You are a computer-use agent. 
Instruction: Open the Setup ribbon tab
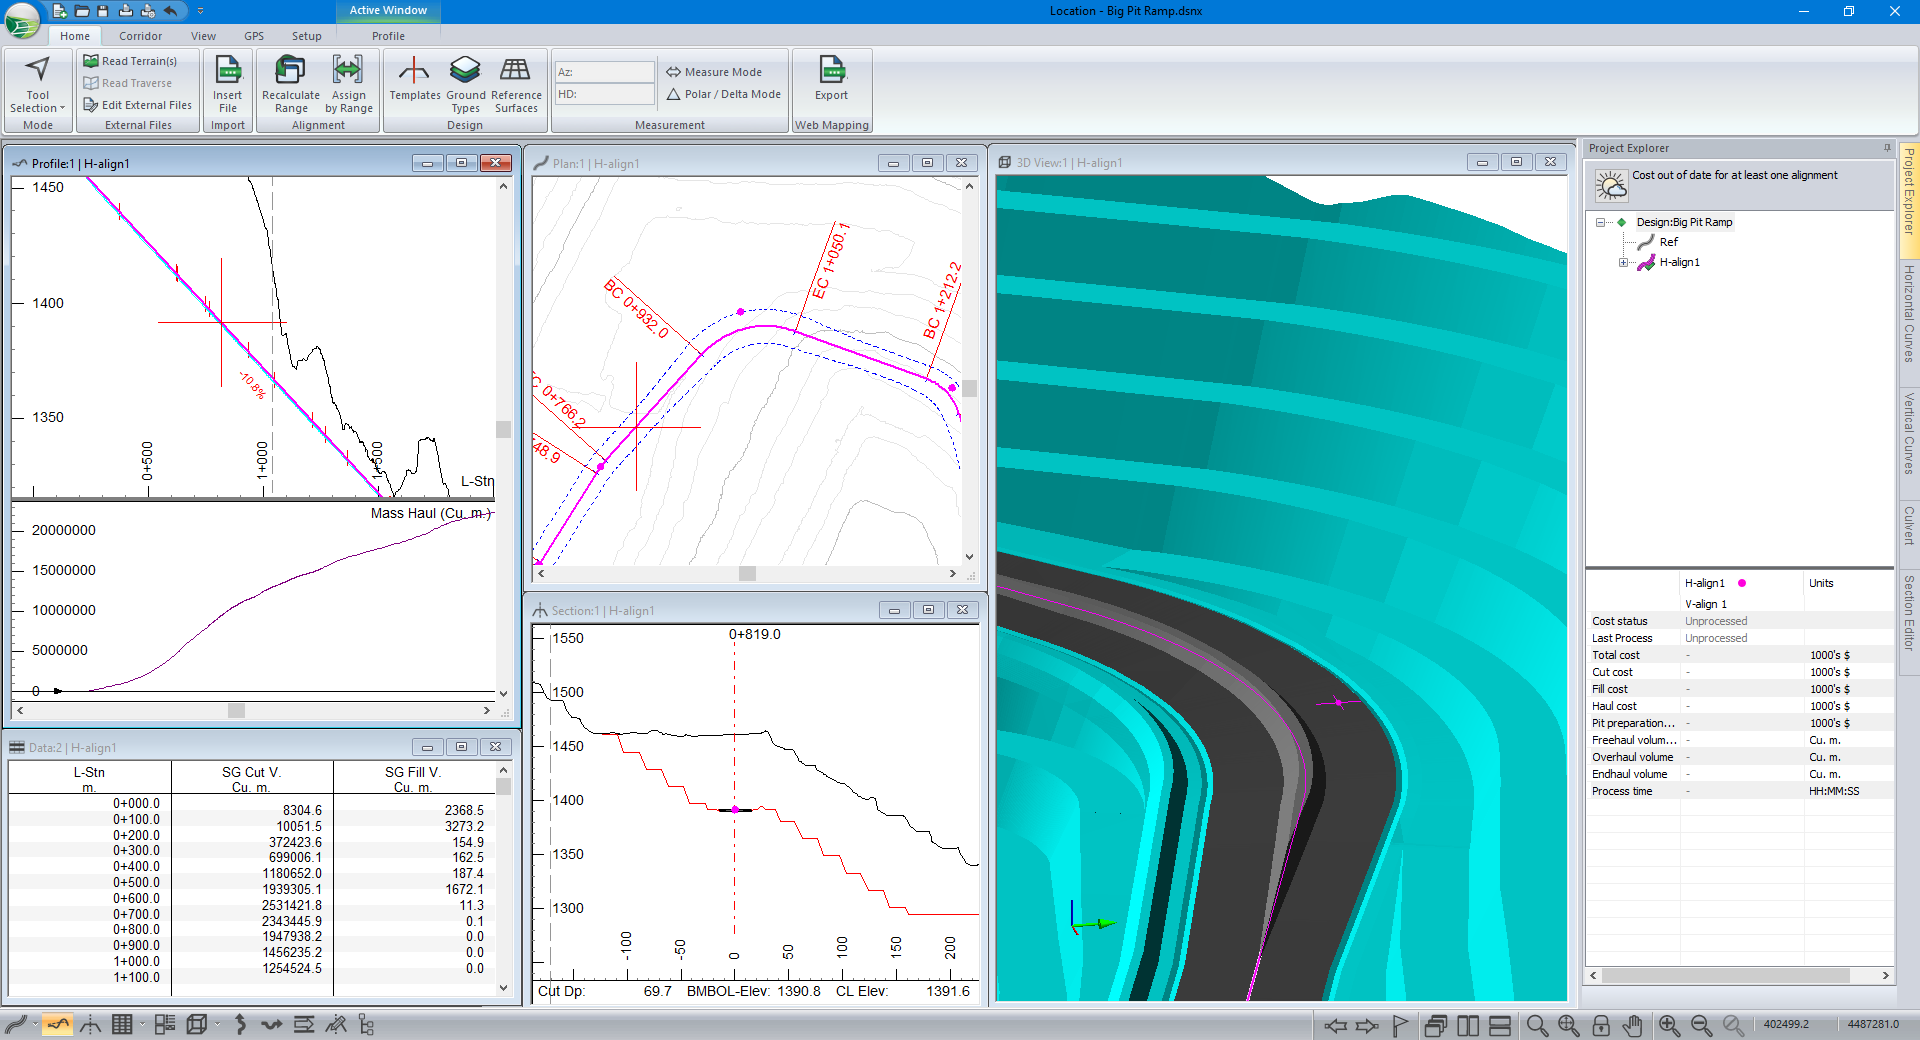(x=306, y=36)
